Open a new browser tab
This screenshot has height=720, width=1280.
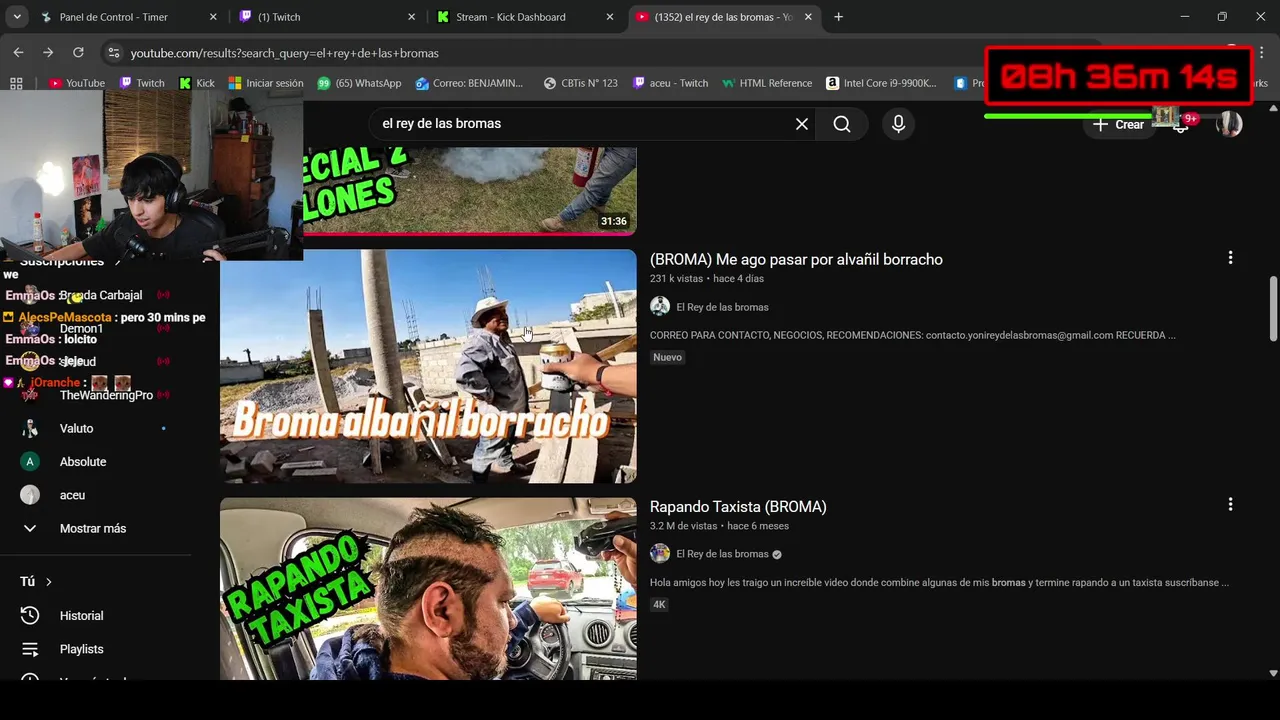coord(838,17)
